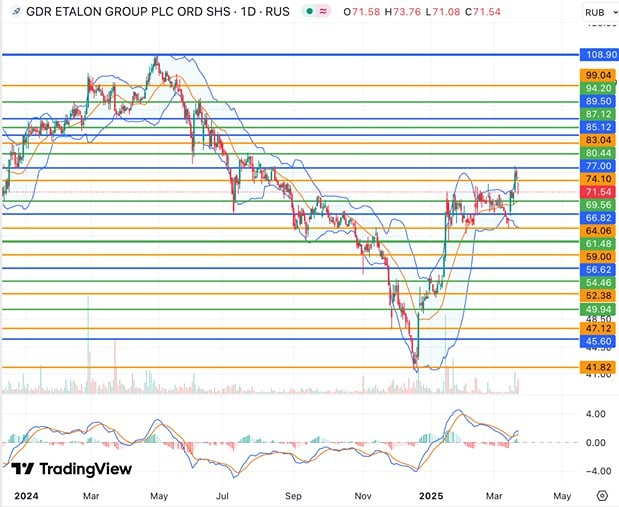The width and height of the screenshot is (619, 507).
Task: Click the TradingView logo
Action: tap(71, 469)
